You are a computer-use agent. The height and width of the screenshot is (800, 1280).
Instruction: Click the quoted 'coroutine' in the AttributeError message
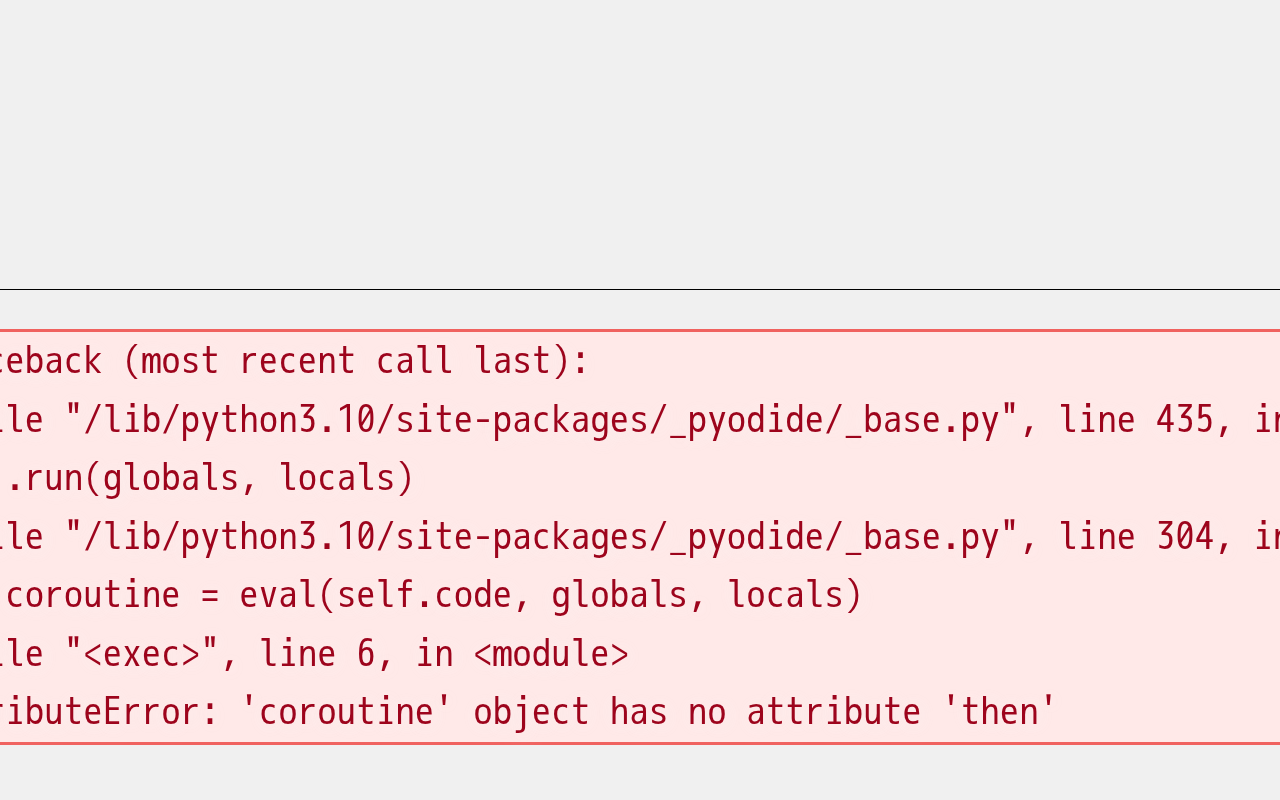[345, 712]
